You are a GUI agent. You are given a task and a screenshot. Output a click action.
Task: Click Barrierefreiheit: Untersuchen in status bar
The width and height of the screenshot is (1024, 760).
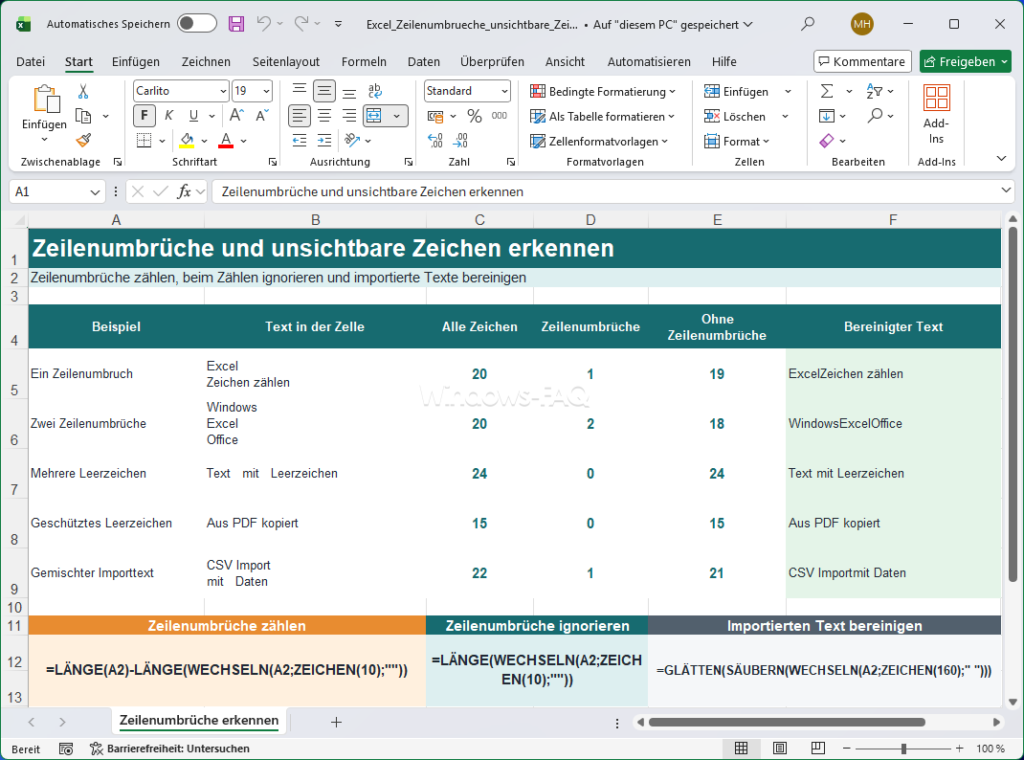tap(170, 748)
